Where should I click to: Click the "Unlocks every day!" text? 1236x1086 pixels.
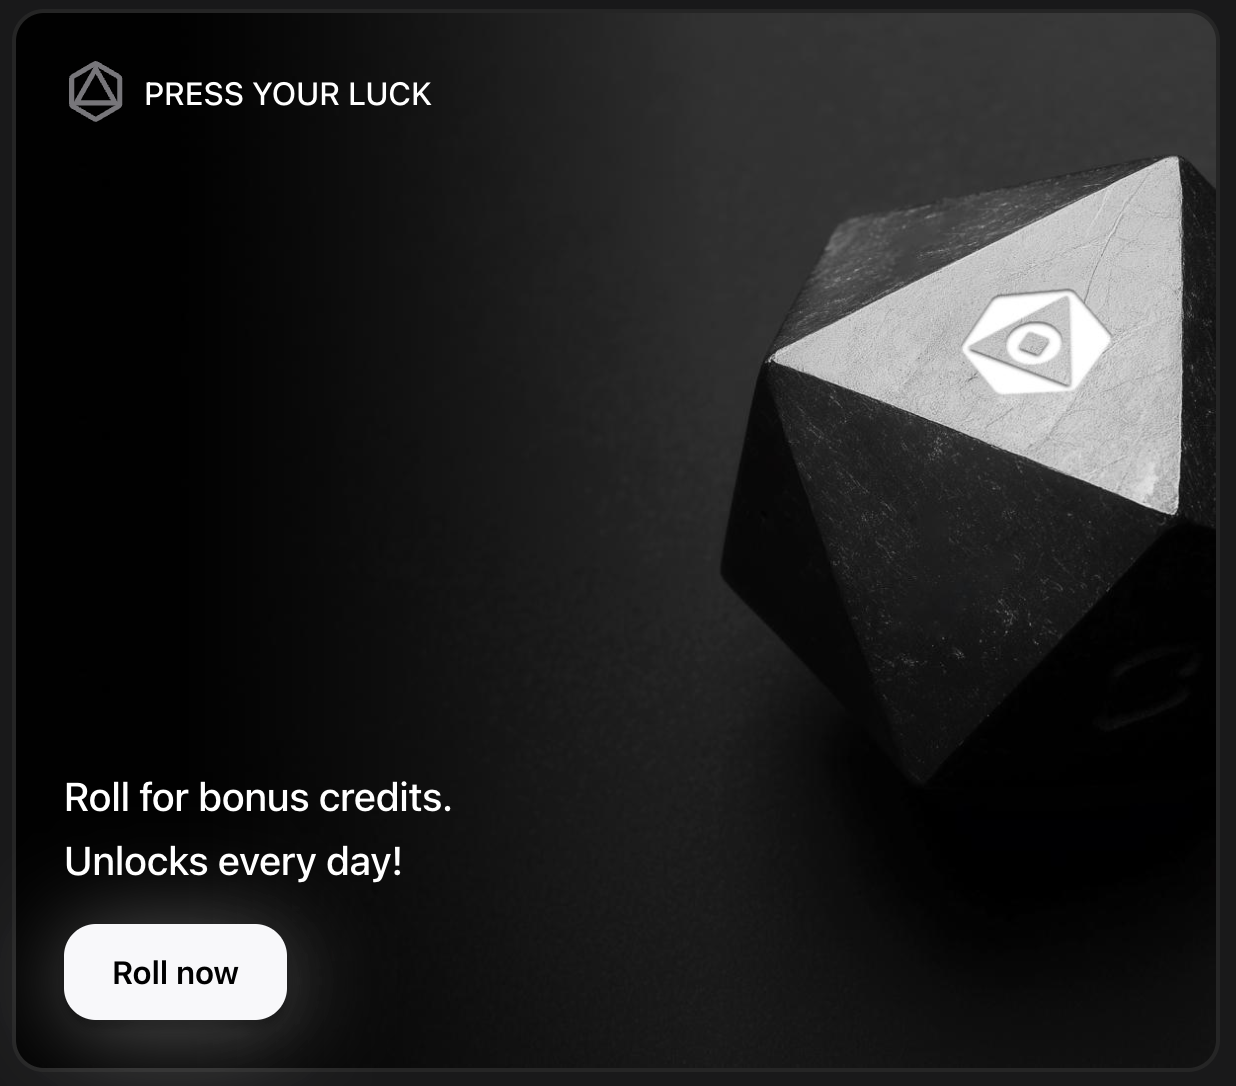(233, 861)
